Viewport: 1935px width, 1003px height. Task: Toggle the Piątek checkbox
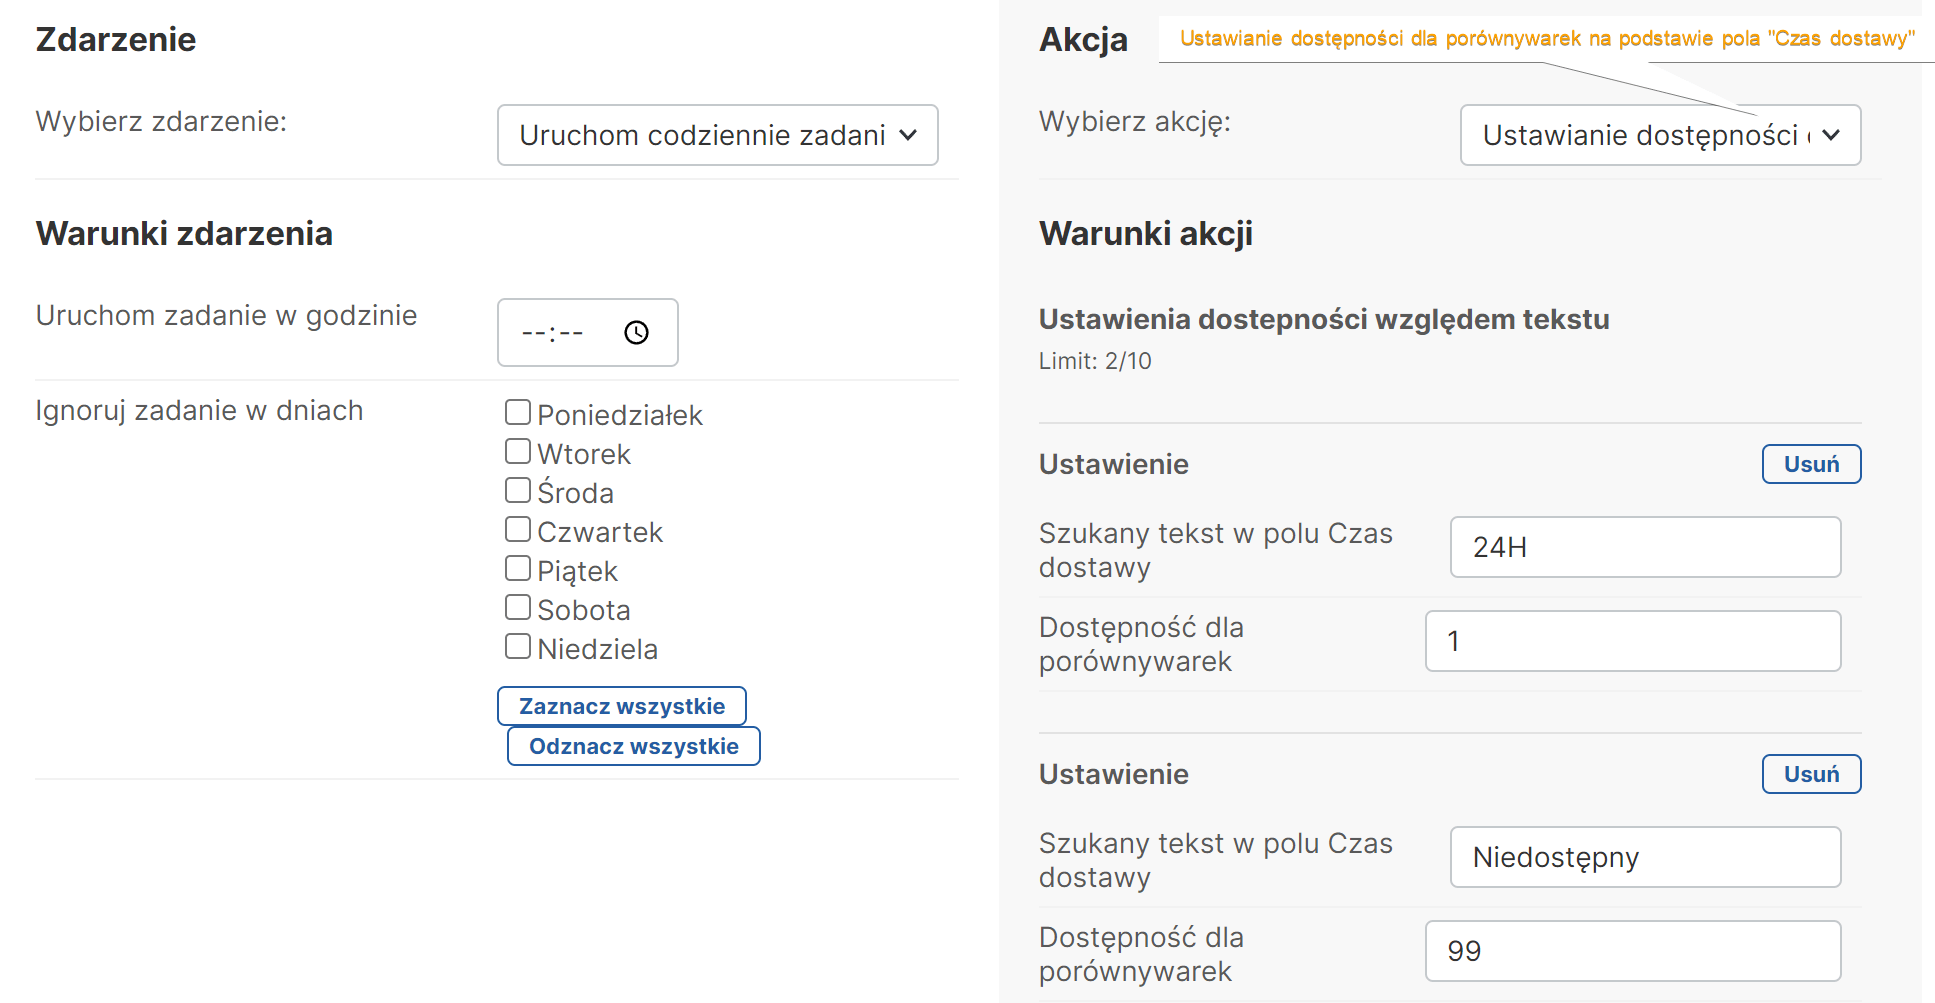coord(518,568)
